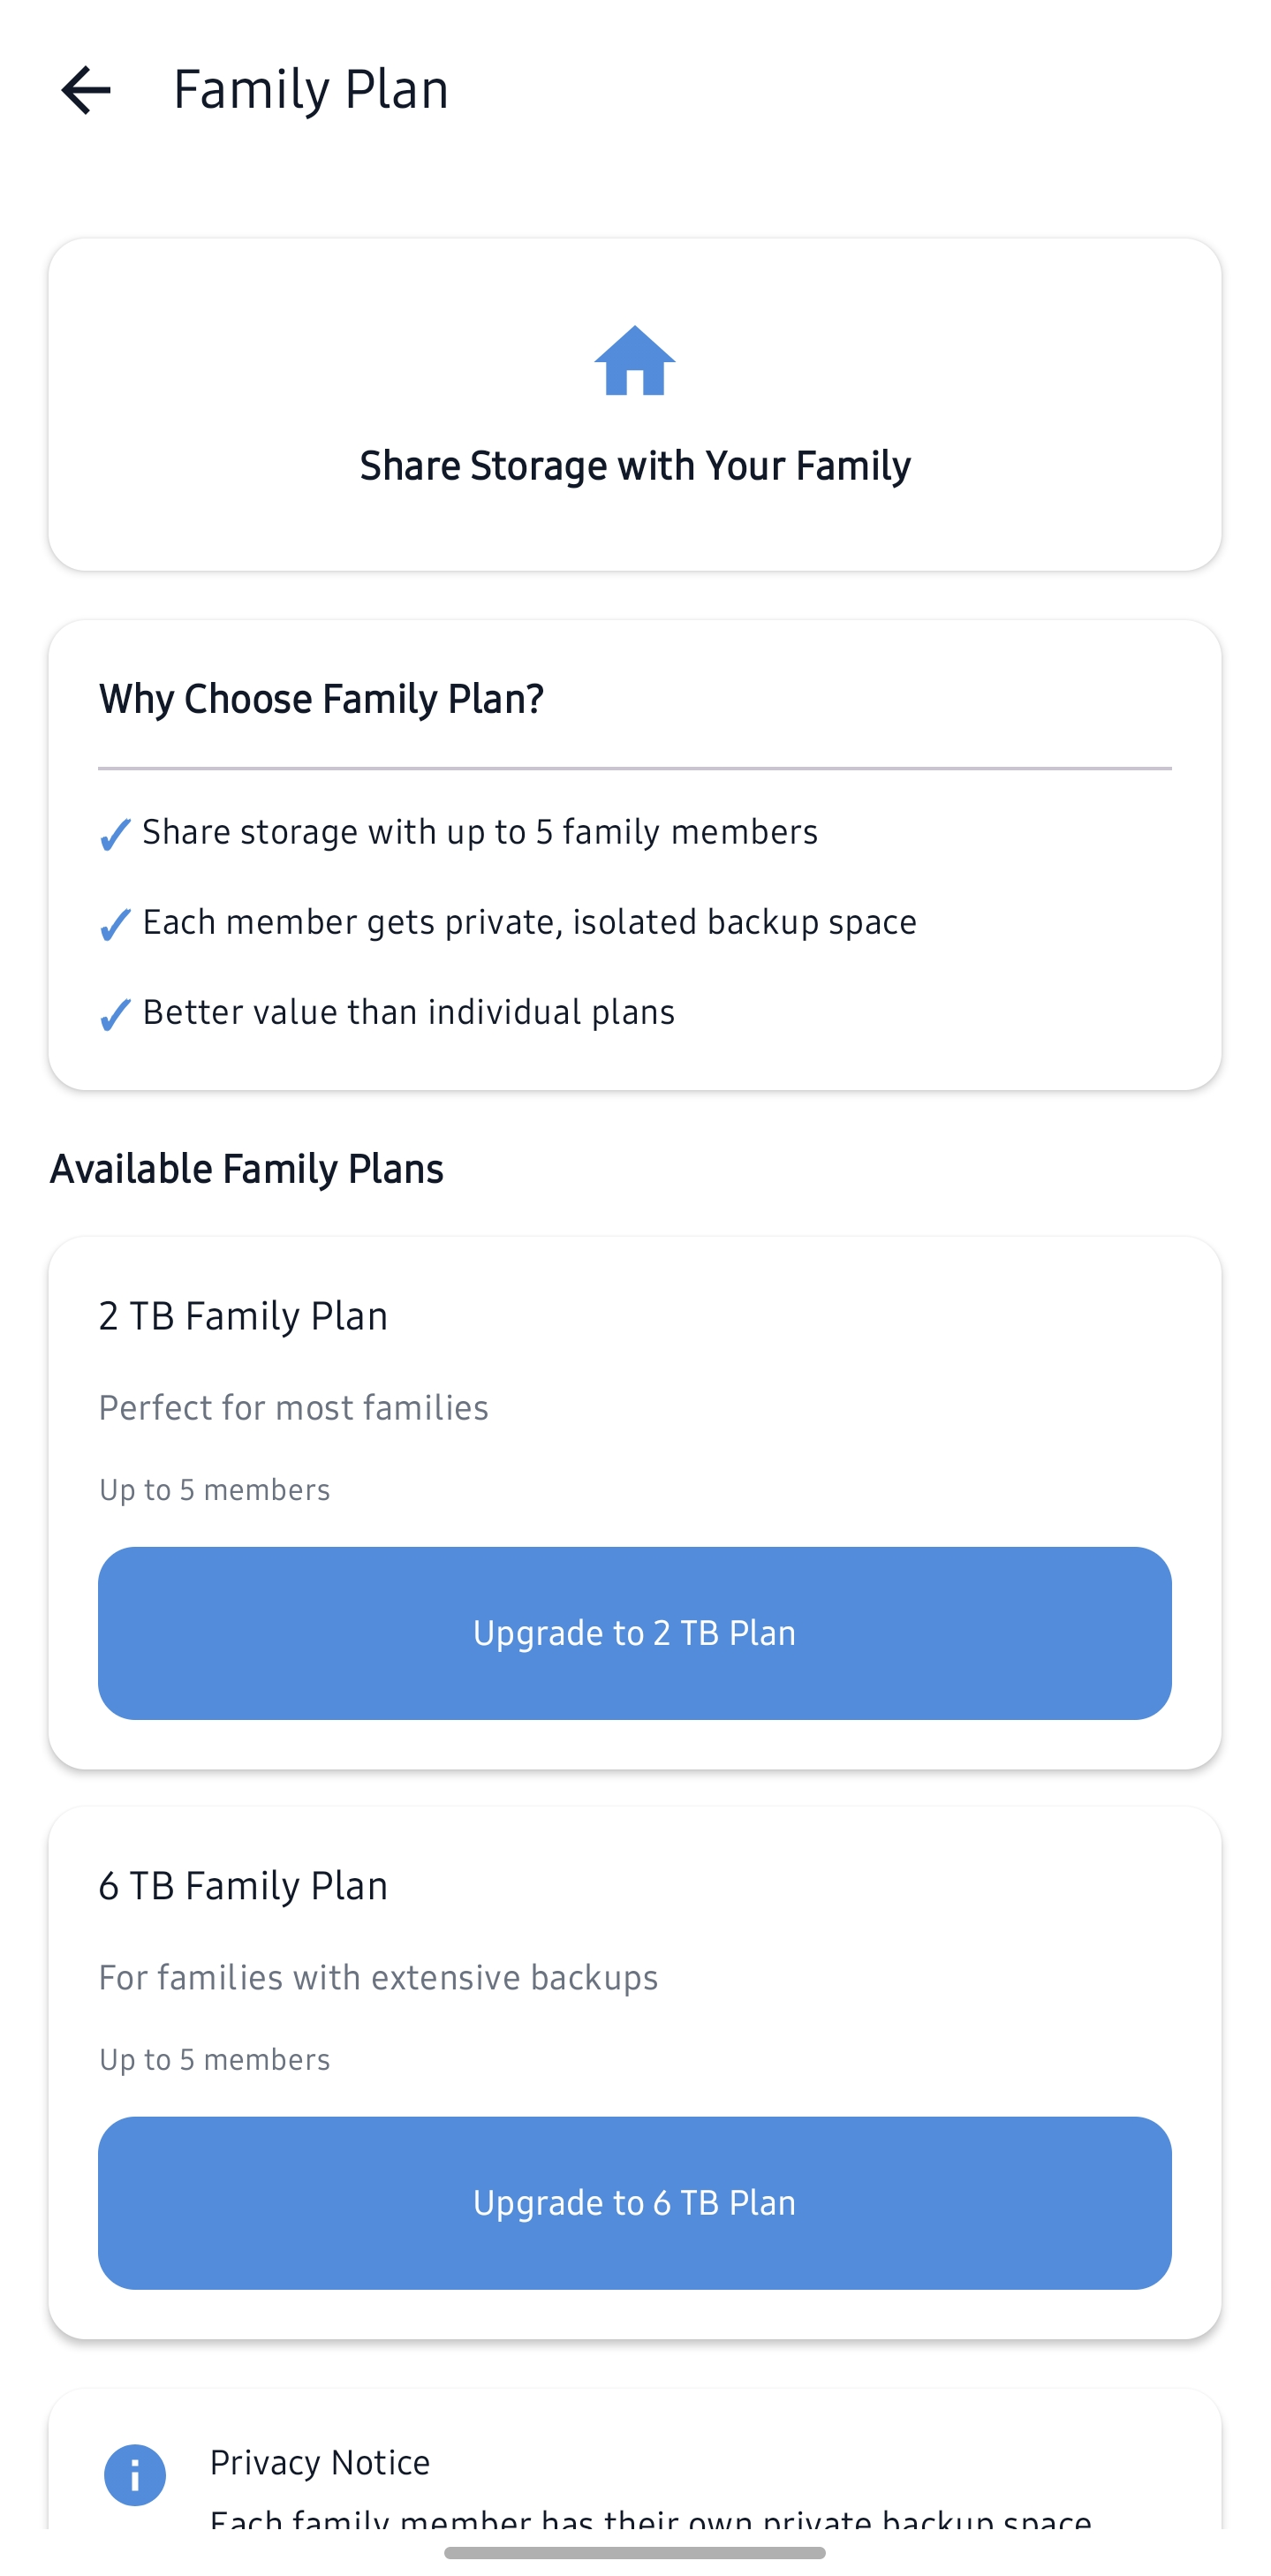Click 'For families with extensive backups' text

tap(378, 1978)
